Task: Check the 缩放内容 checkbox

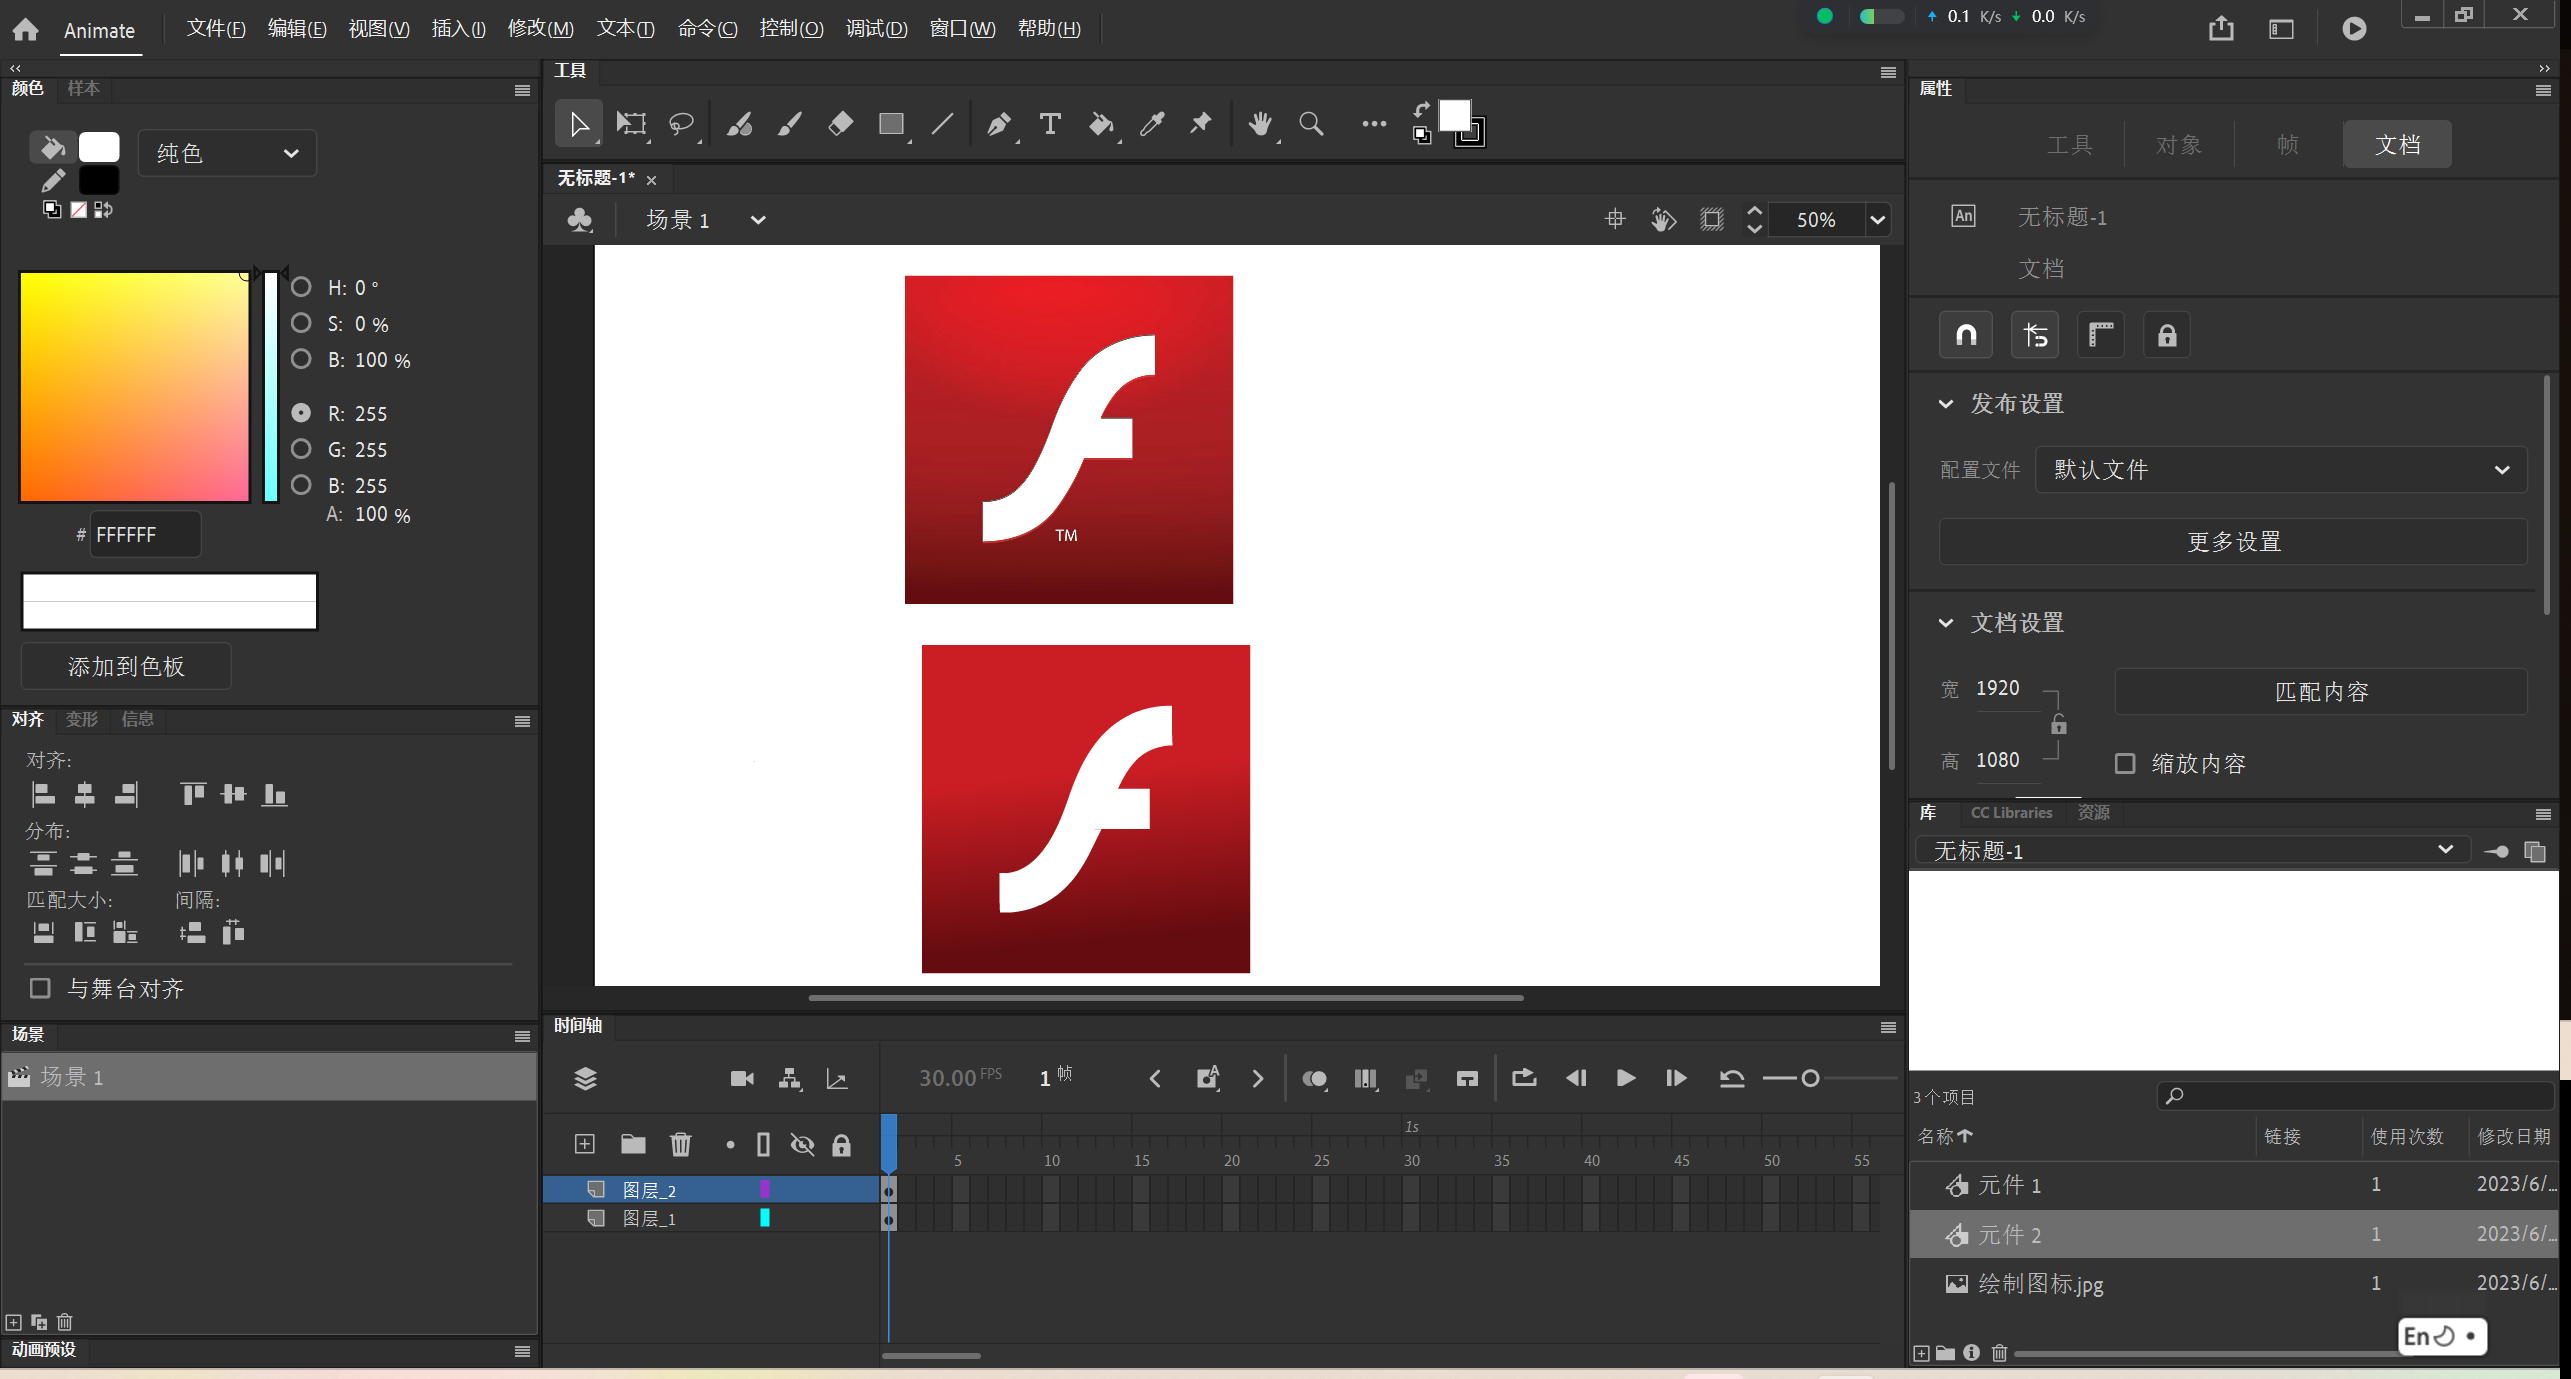Action: pos(2125,764)
